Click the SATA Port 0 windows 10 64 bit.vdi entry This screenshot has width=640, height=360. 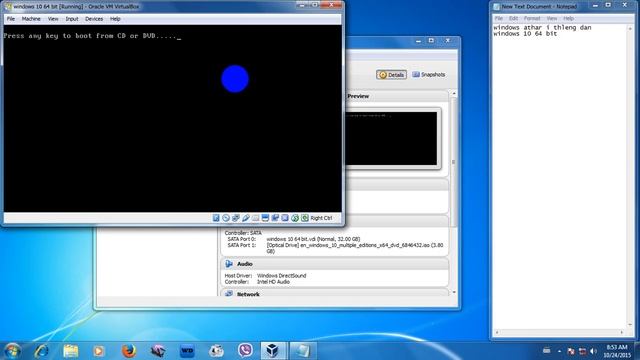tap(313, 239)
